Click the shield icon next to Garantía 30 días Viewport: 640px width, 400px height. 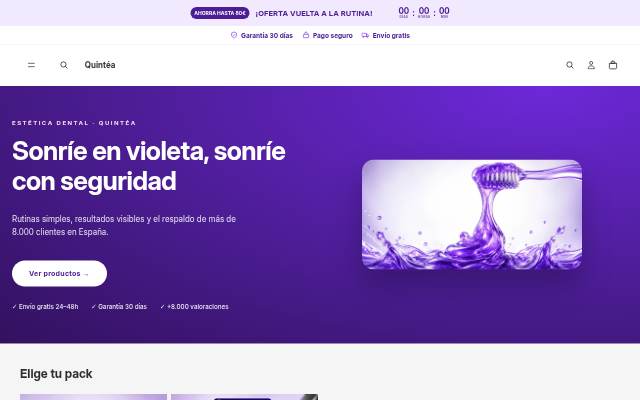(x=234, y=35)
